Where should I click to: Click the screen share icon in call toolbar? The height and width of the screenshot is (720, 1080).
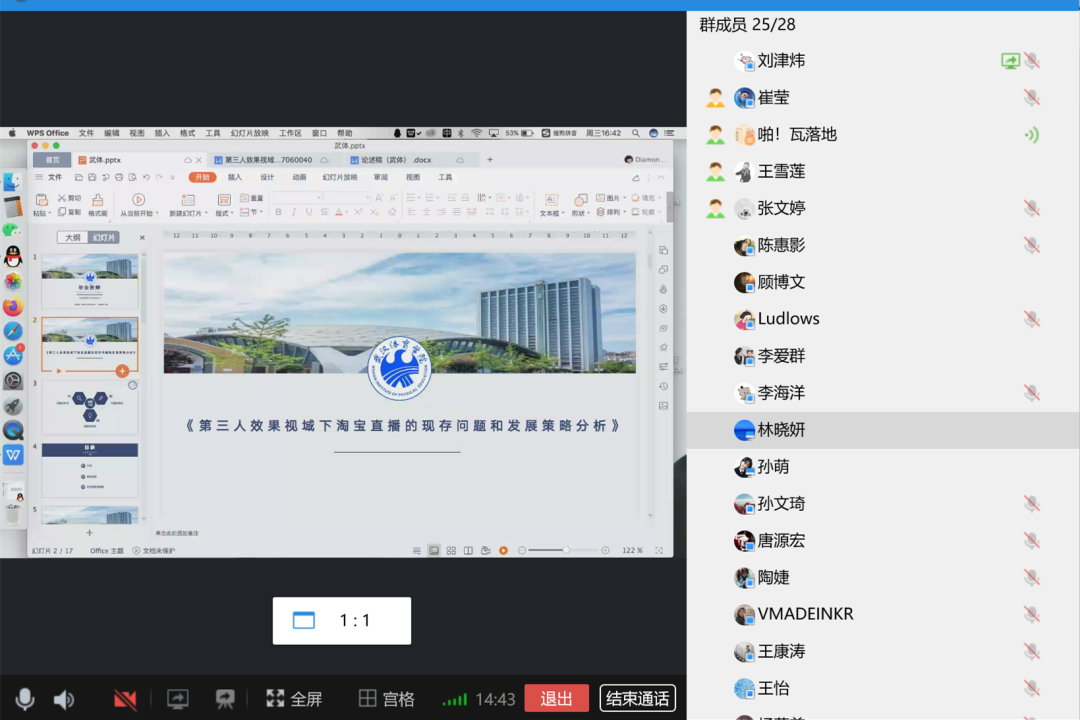pyautogui.click(x=177, y=699)
